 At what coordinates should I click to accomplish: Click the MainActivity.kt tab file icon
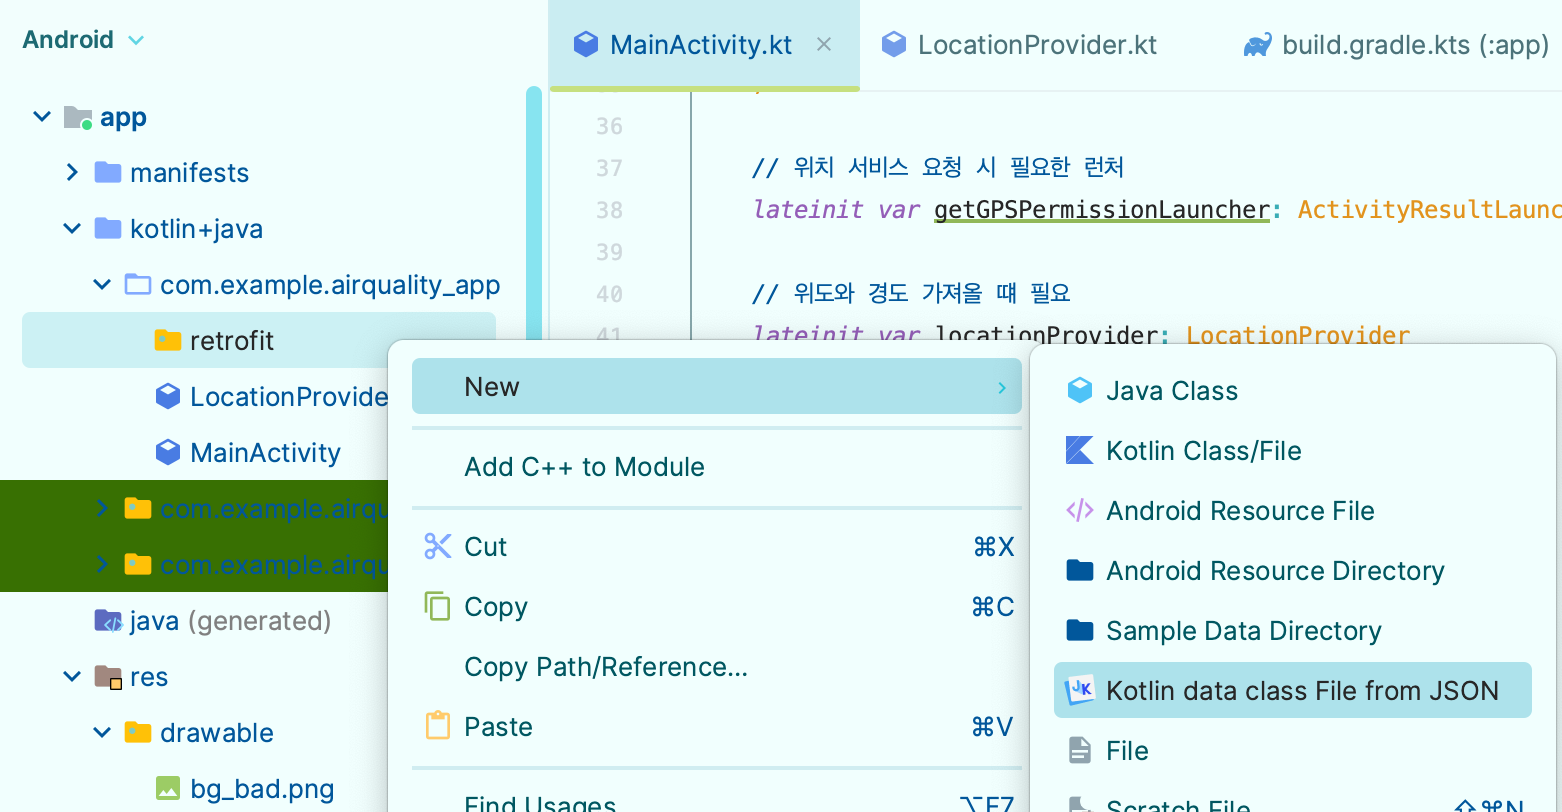coord(585,45)
